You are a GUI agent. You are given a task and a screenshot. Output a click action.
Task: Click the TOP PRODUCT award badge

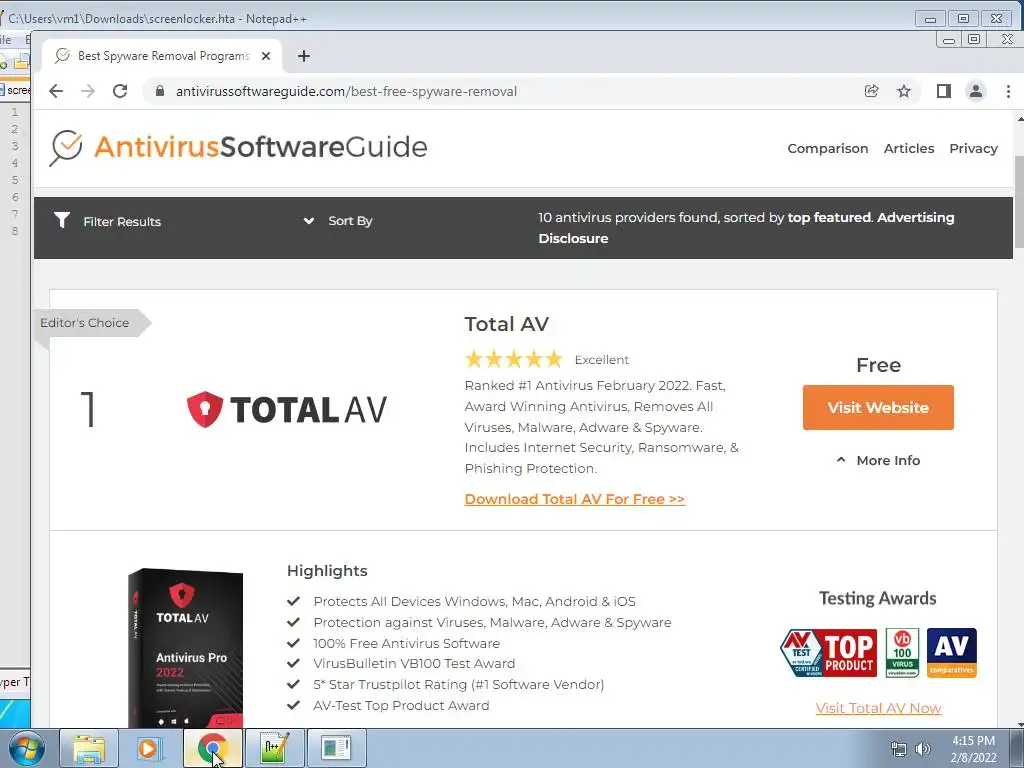pos(849,652)
